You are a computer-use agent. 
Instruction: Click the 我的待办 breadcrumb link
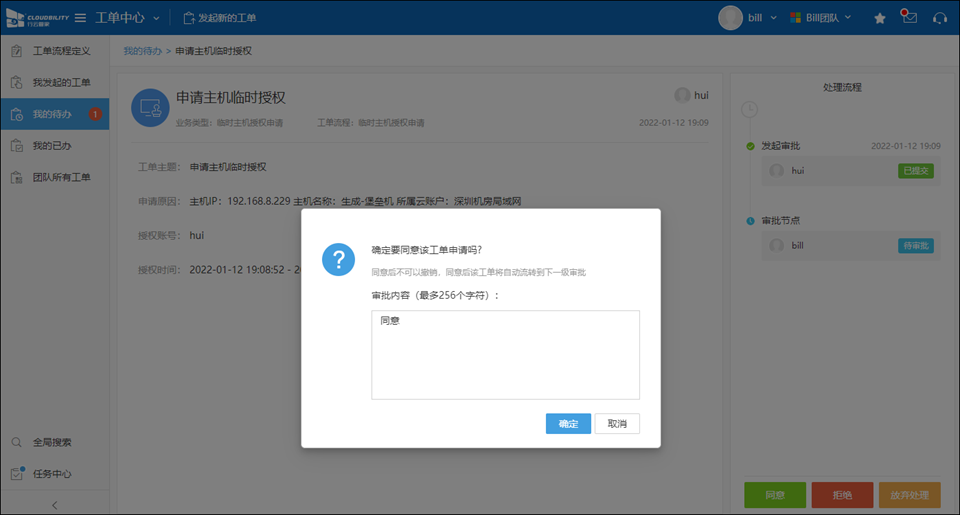coord(142,51)
